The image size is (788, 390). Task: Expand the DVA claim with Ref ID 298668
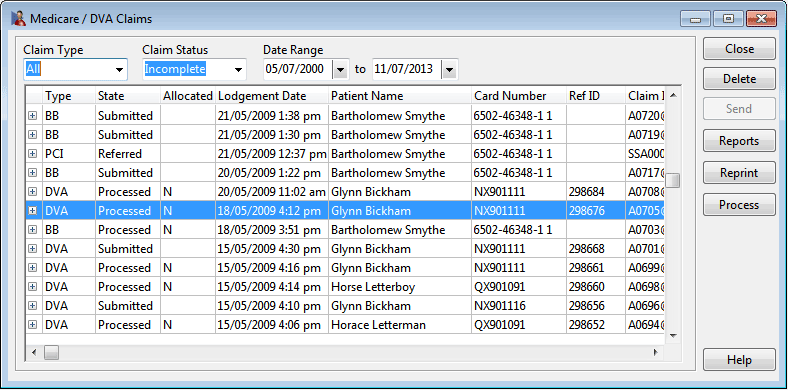tap(33, 249)
